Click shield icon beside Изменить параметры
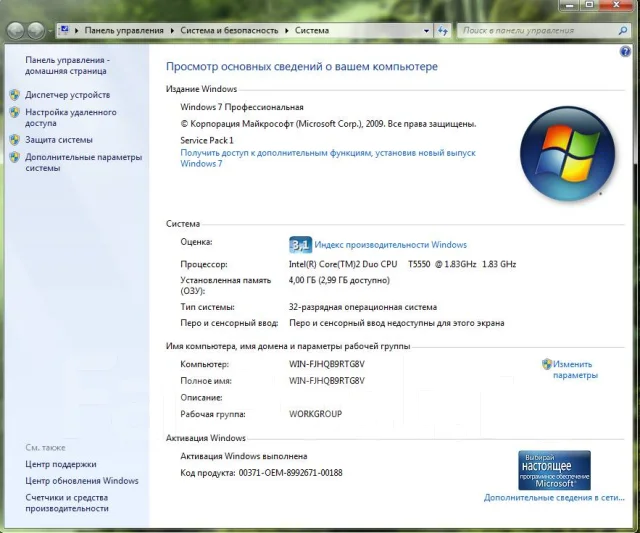Viewport: 640px width, 533px height. pyautogui.click(x=547, y=364)
